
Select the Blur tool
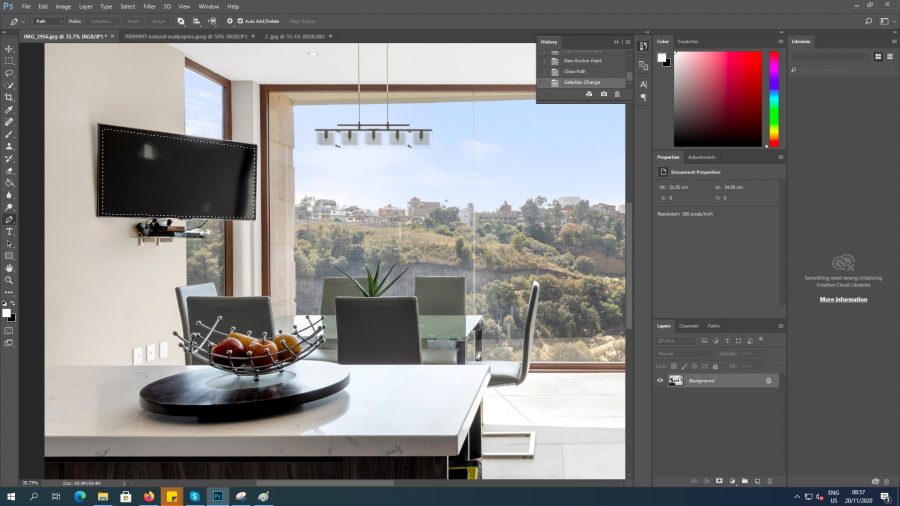click(x=9, y=195)
